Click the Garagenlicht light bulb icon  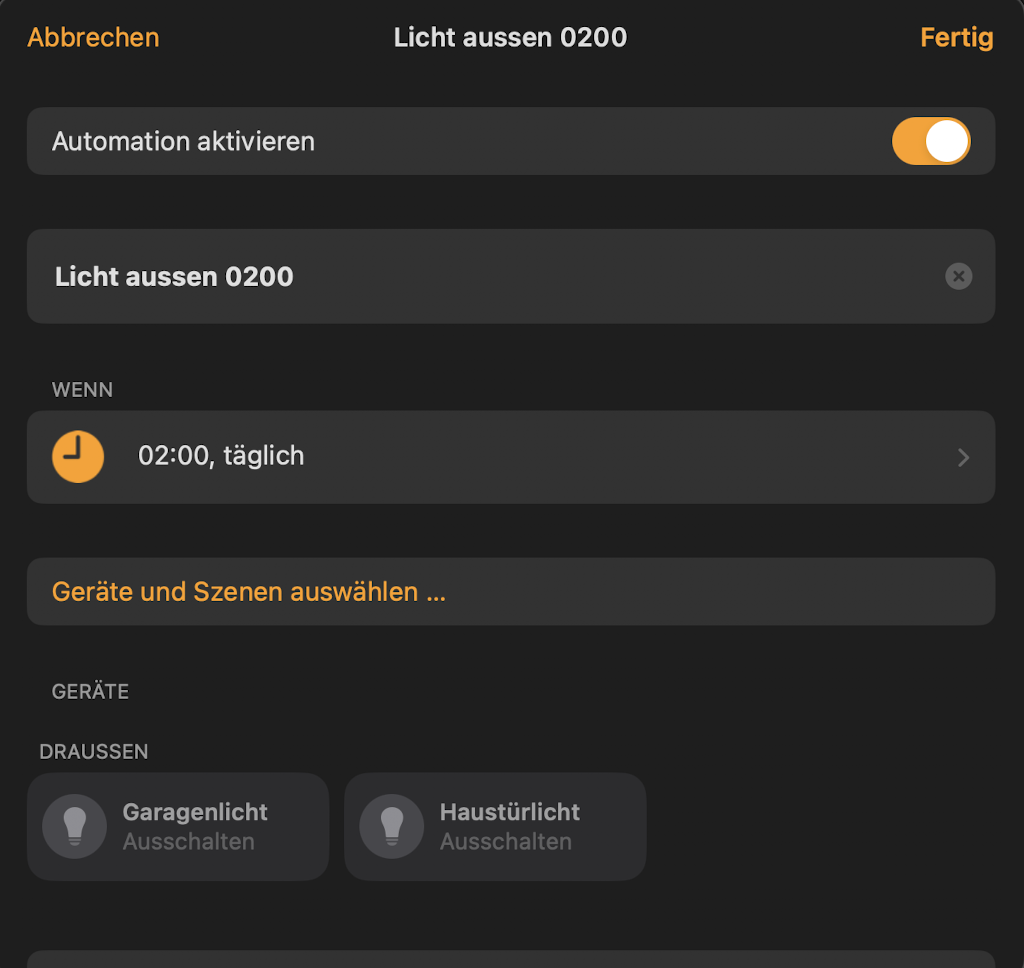pyautogui.click(x=75, y=826)
